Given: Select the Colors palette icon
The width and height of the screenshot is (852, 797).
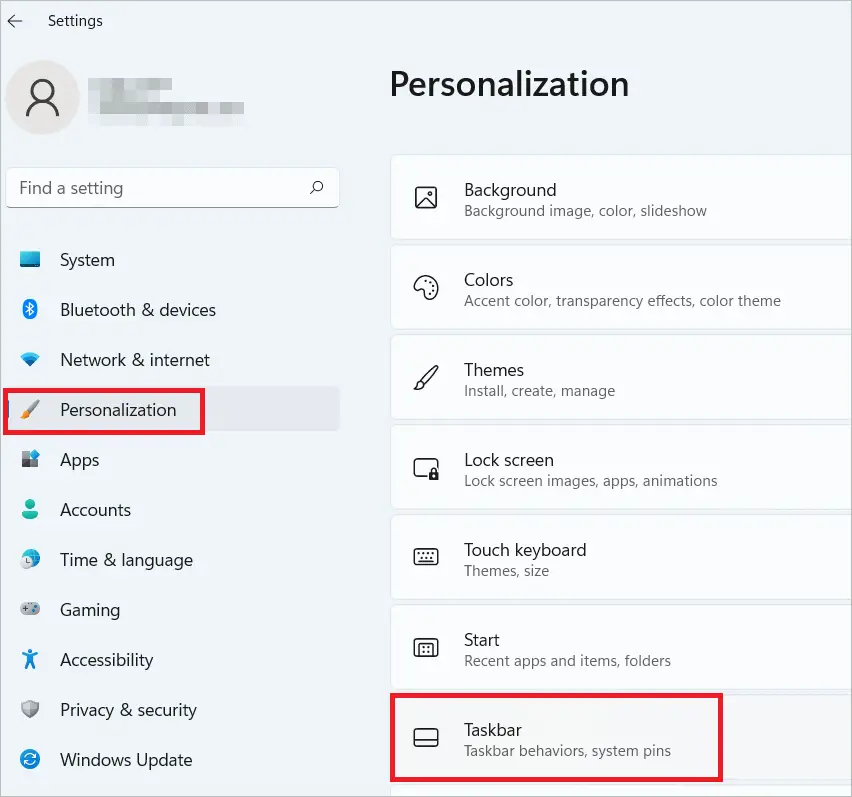Looking at the screenshot, I should point(426,288).
